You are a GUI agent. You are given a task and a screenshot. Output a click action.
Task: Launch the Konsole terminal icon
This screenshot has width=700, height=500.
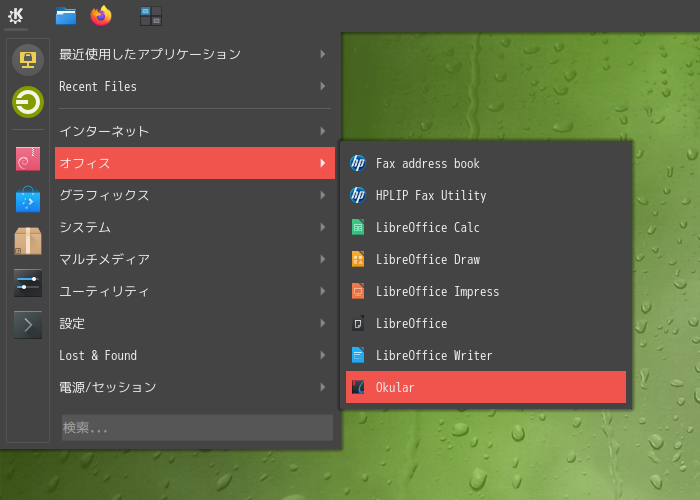tap(28, 325)
